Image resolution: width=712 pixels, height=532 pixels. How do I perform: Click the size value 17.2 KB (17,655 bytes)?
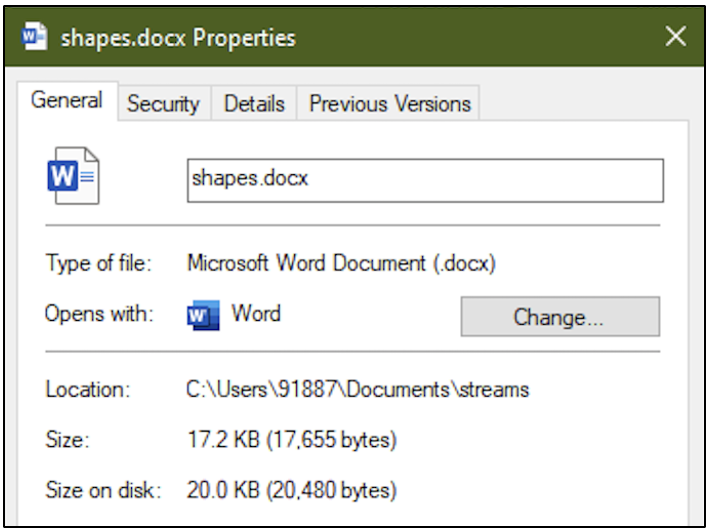[292, 440]
